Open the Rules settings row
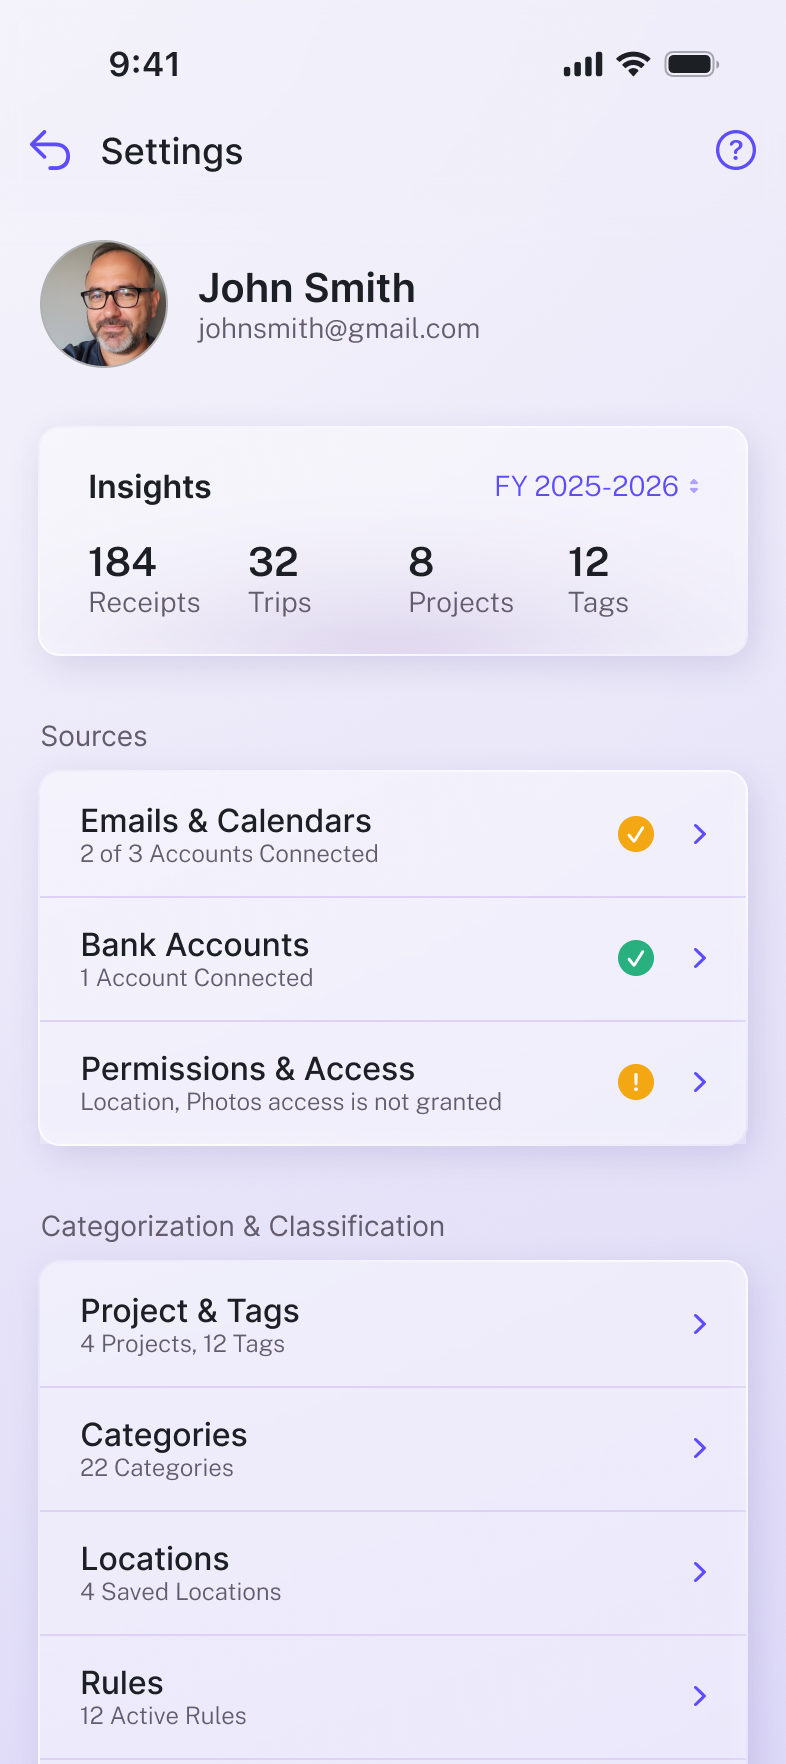 (x=392, y=1696)
